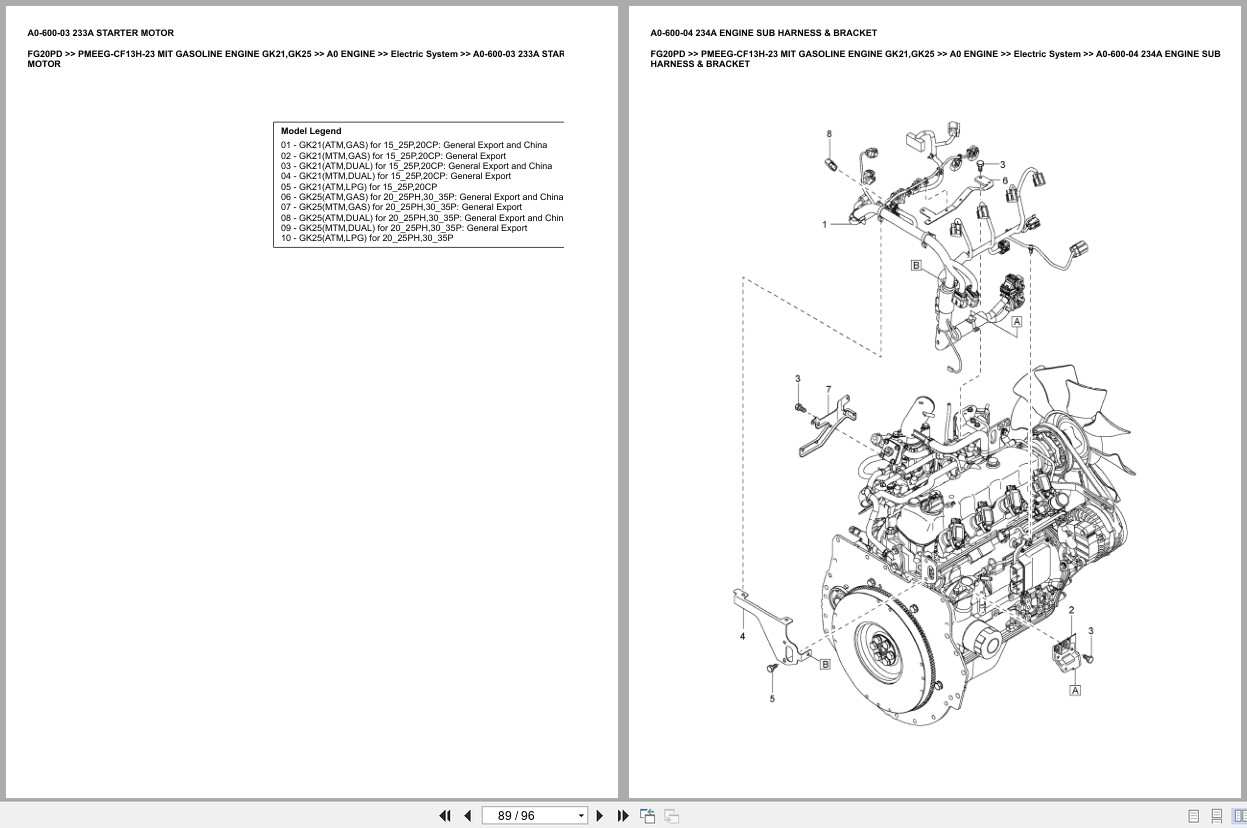Click the Model Legend heading
1247x828 pixels.
pos(311,131)
